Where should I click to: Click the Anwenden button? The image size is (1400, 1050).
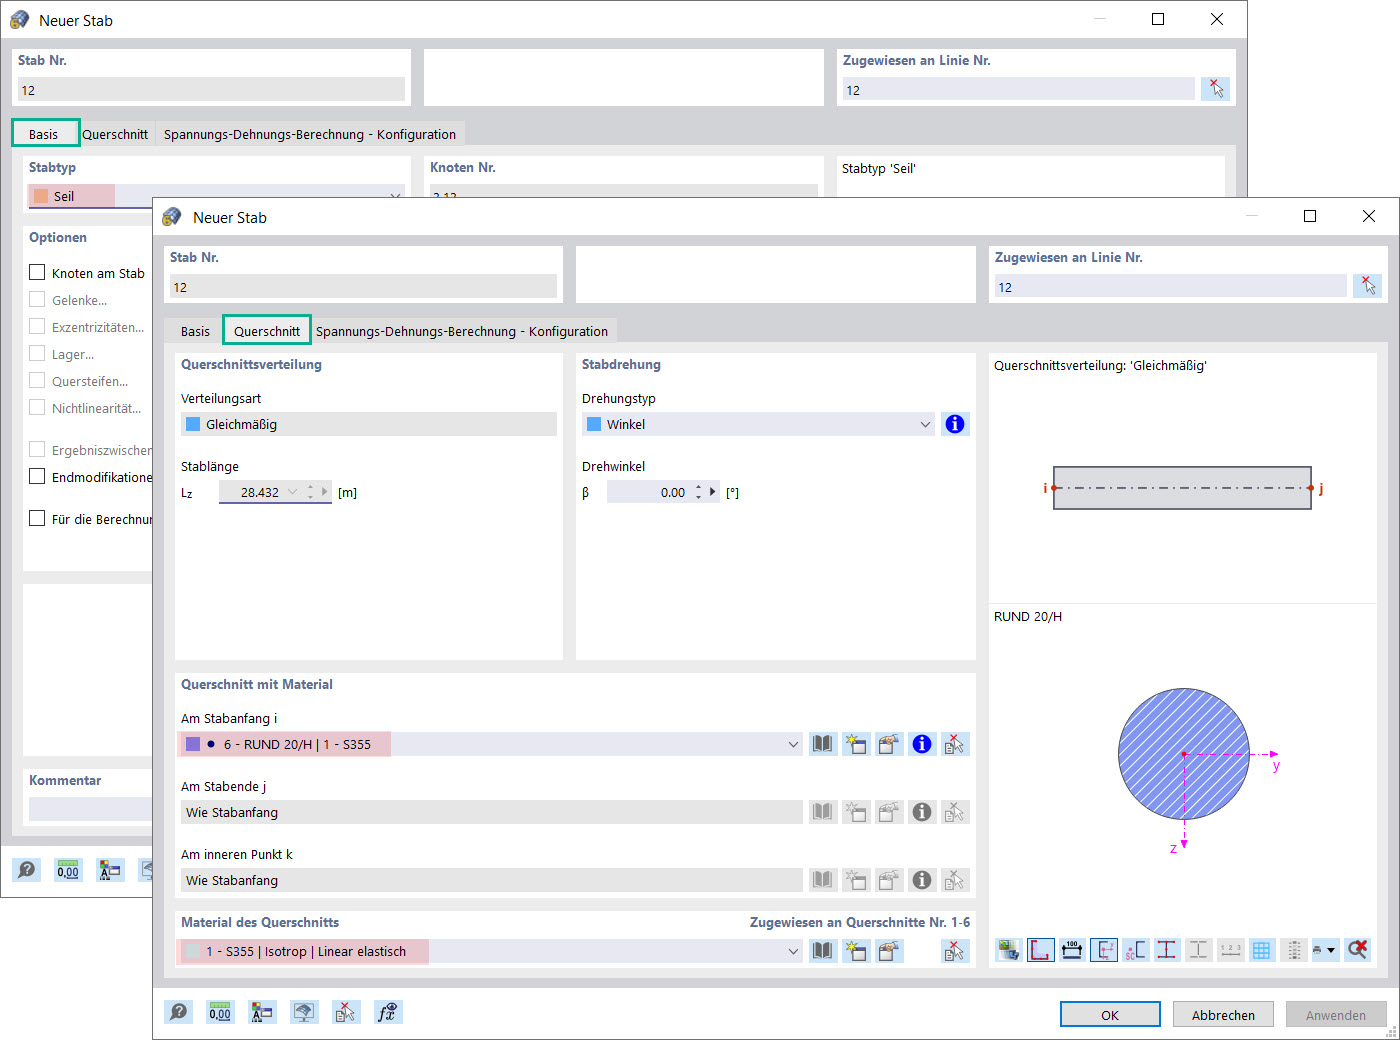(1336, 1014)
